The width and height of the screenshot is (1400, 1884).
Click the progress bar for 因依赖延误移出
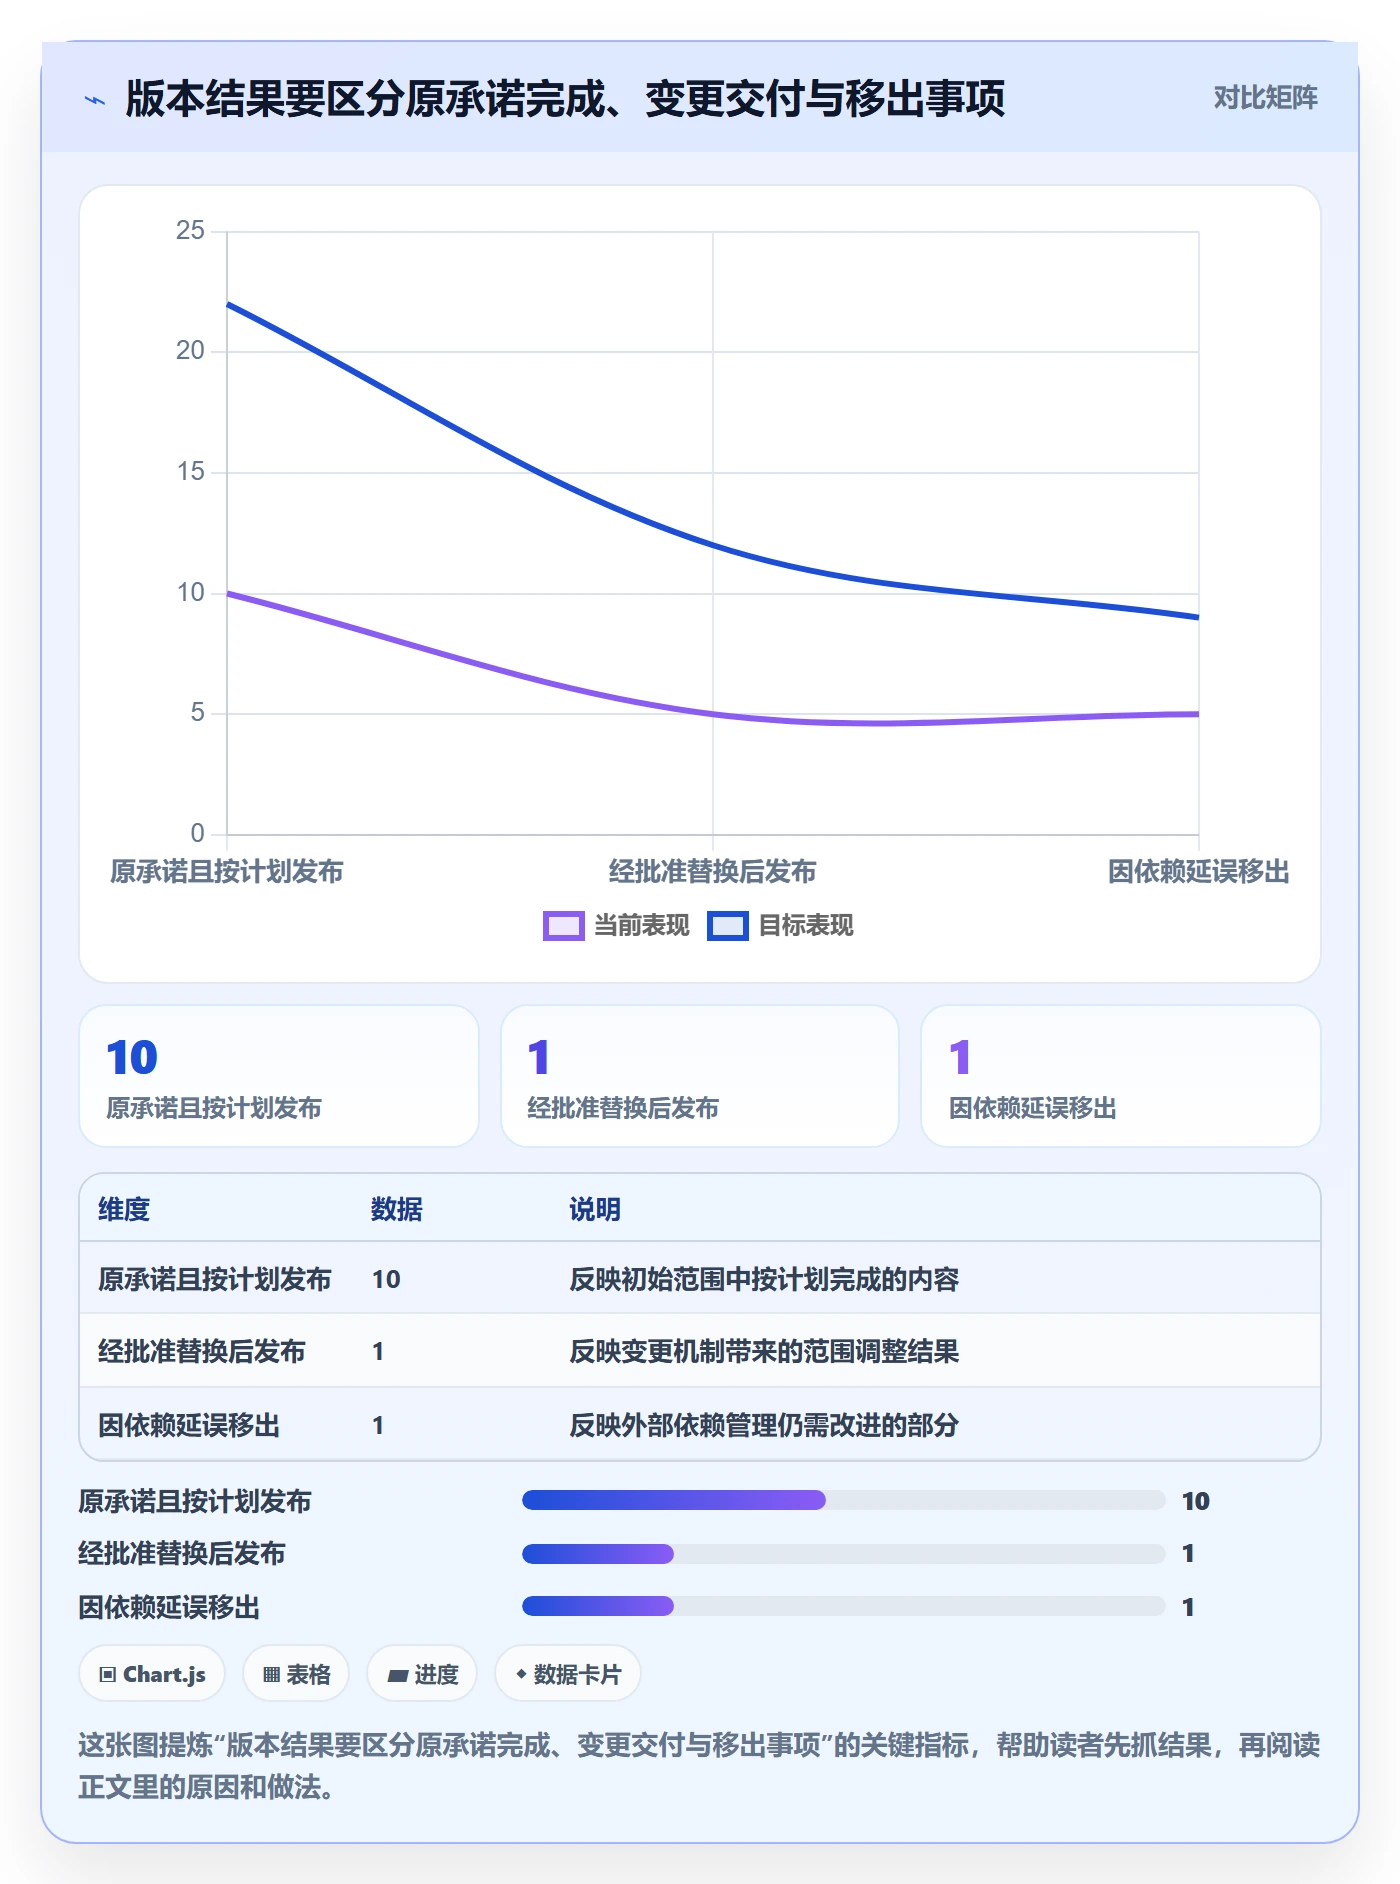(x=844, y=1606)
